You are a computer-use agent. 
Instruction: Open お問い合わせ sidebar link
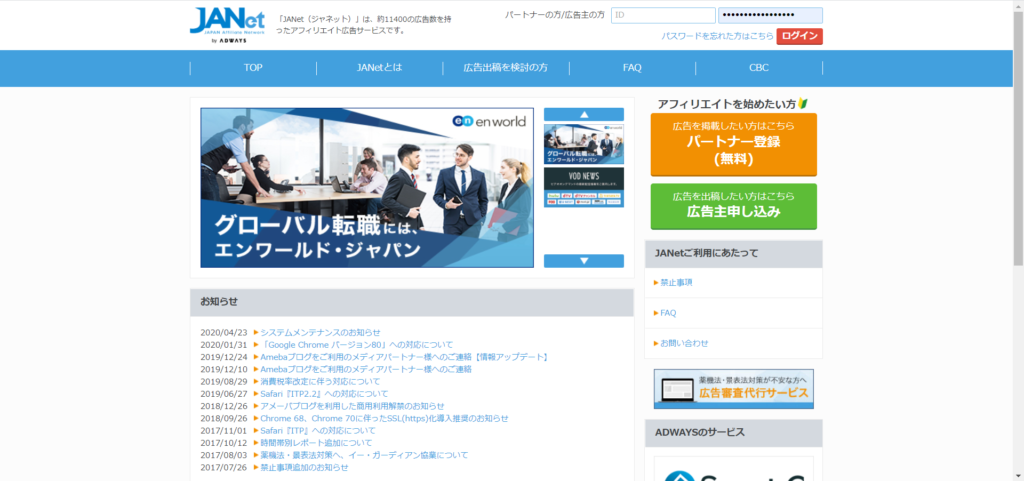[x=684, y=343]
